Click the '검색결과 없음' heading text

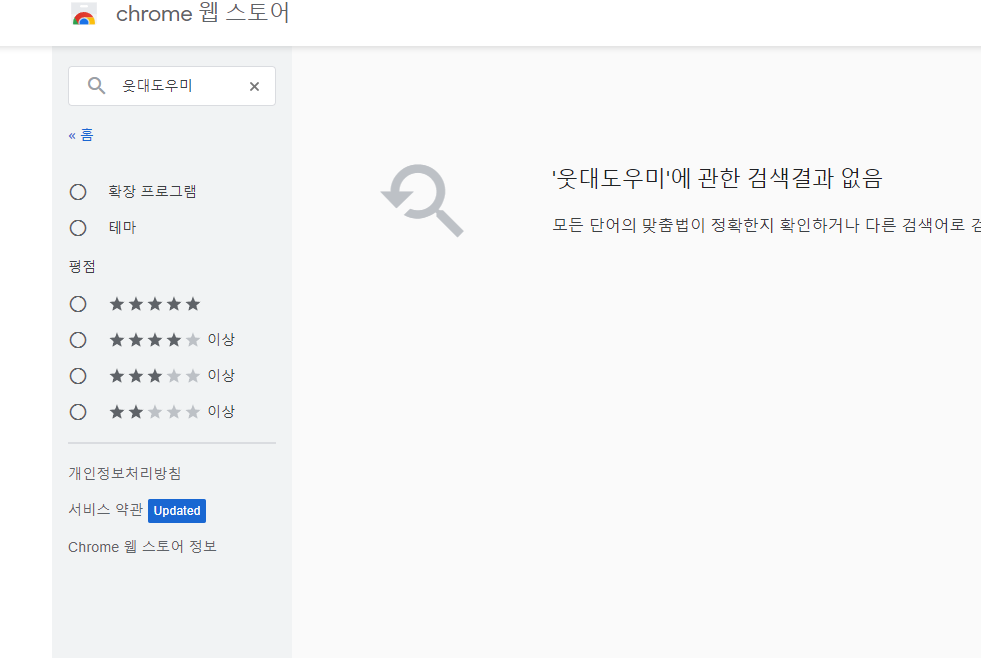[x=717, y=179]
